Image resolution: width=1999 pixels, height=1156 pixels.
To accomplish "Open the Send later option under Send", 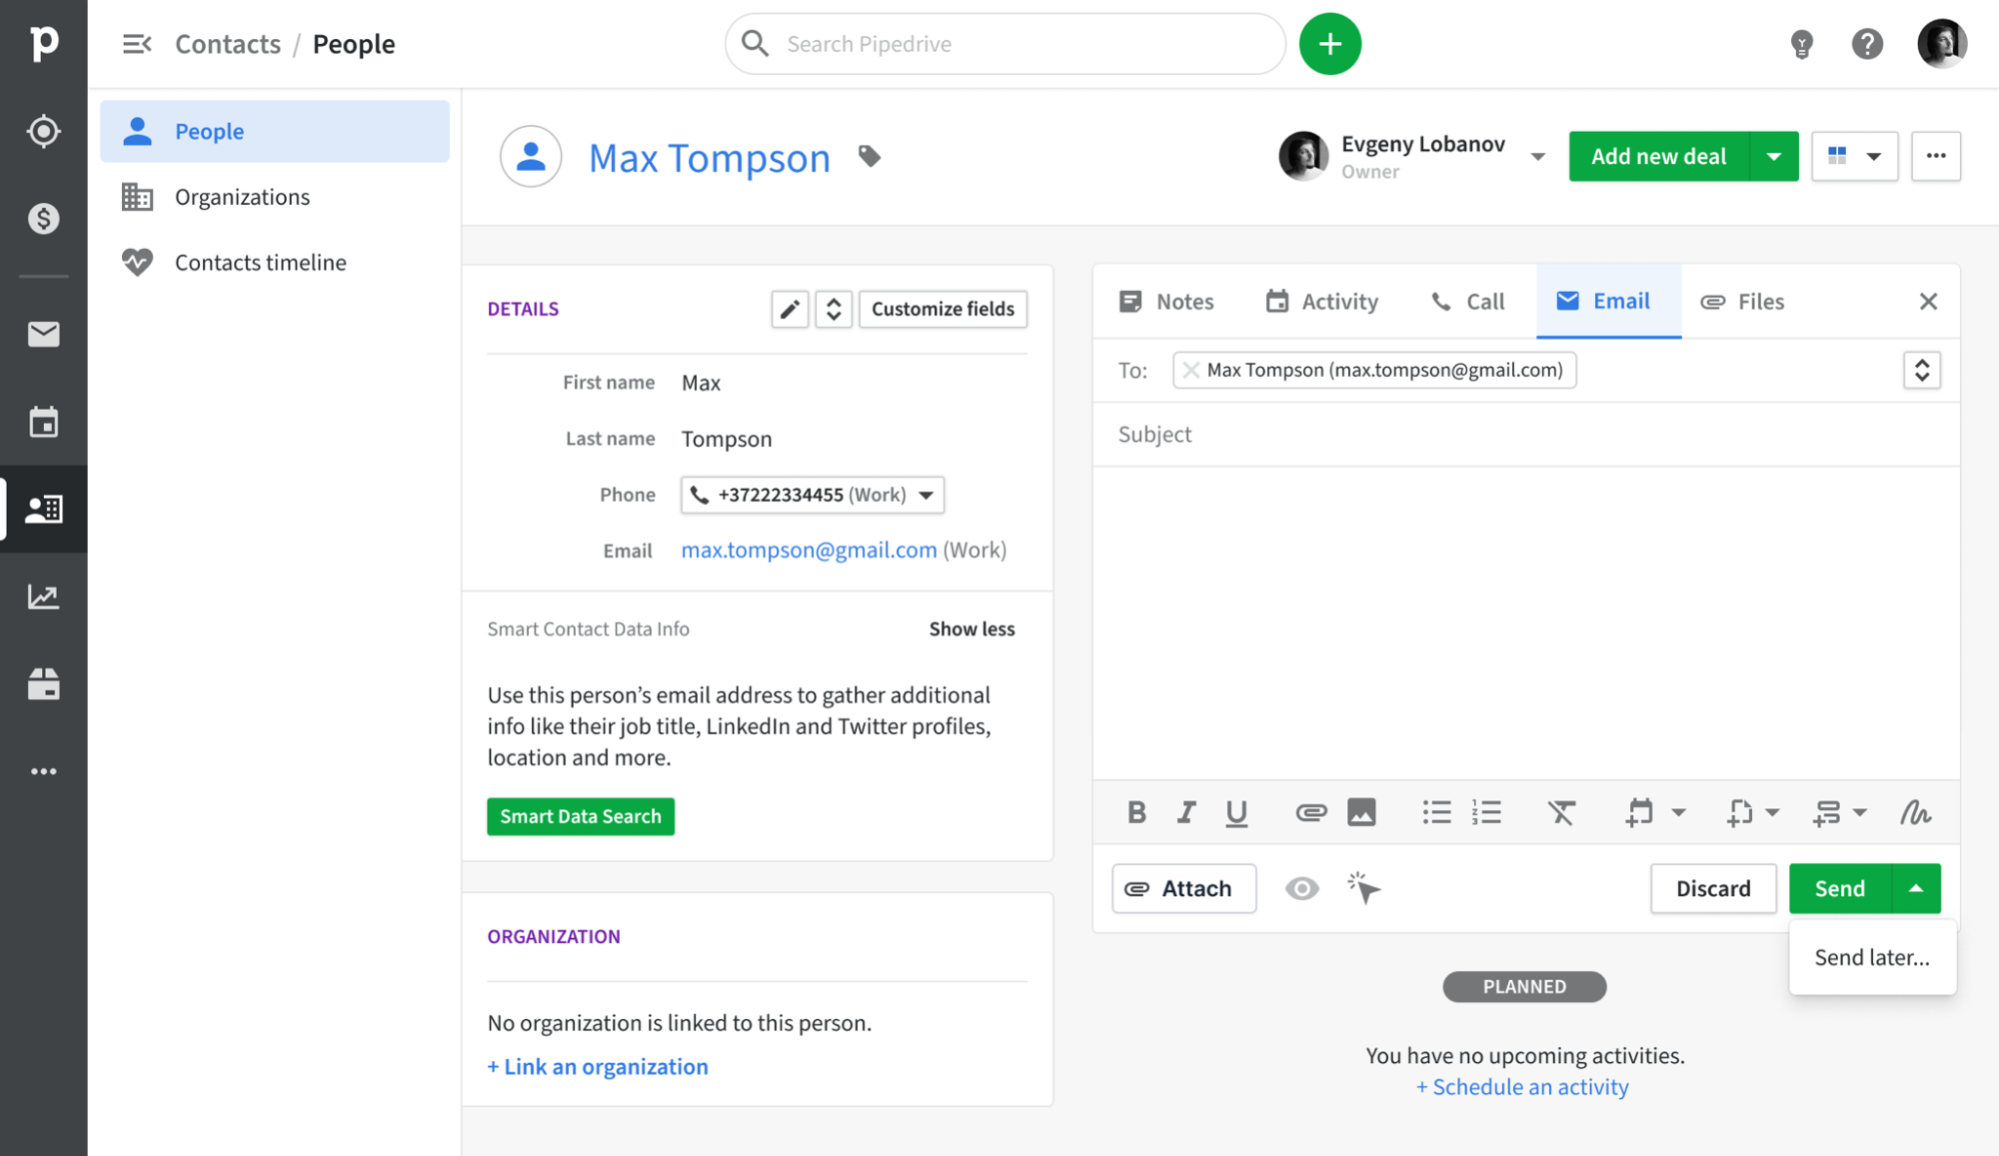I will pyautogui.click(x=1871, y=957).
